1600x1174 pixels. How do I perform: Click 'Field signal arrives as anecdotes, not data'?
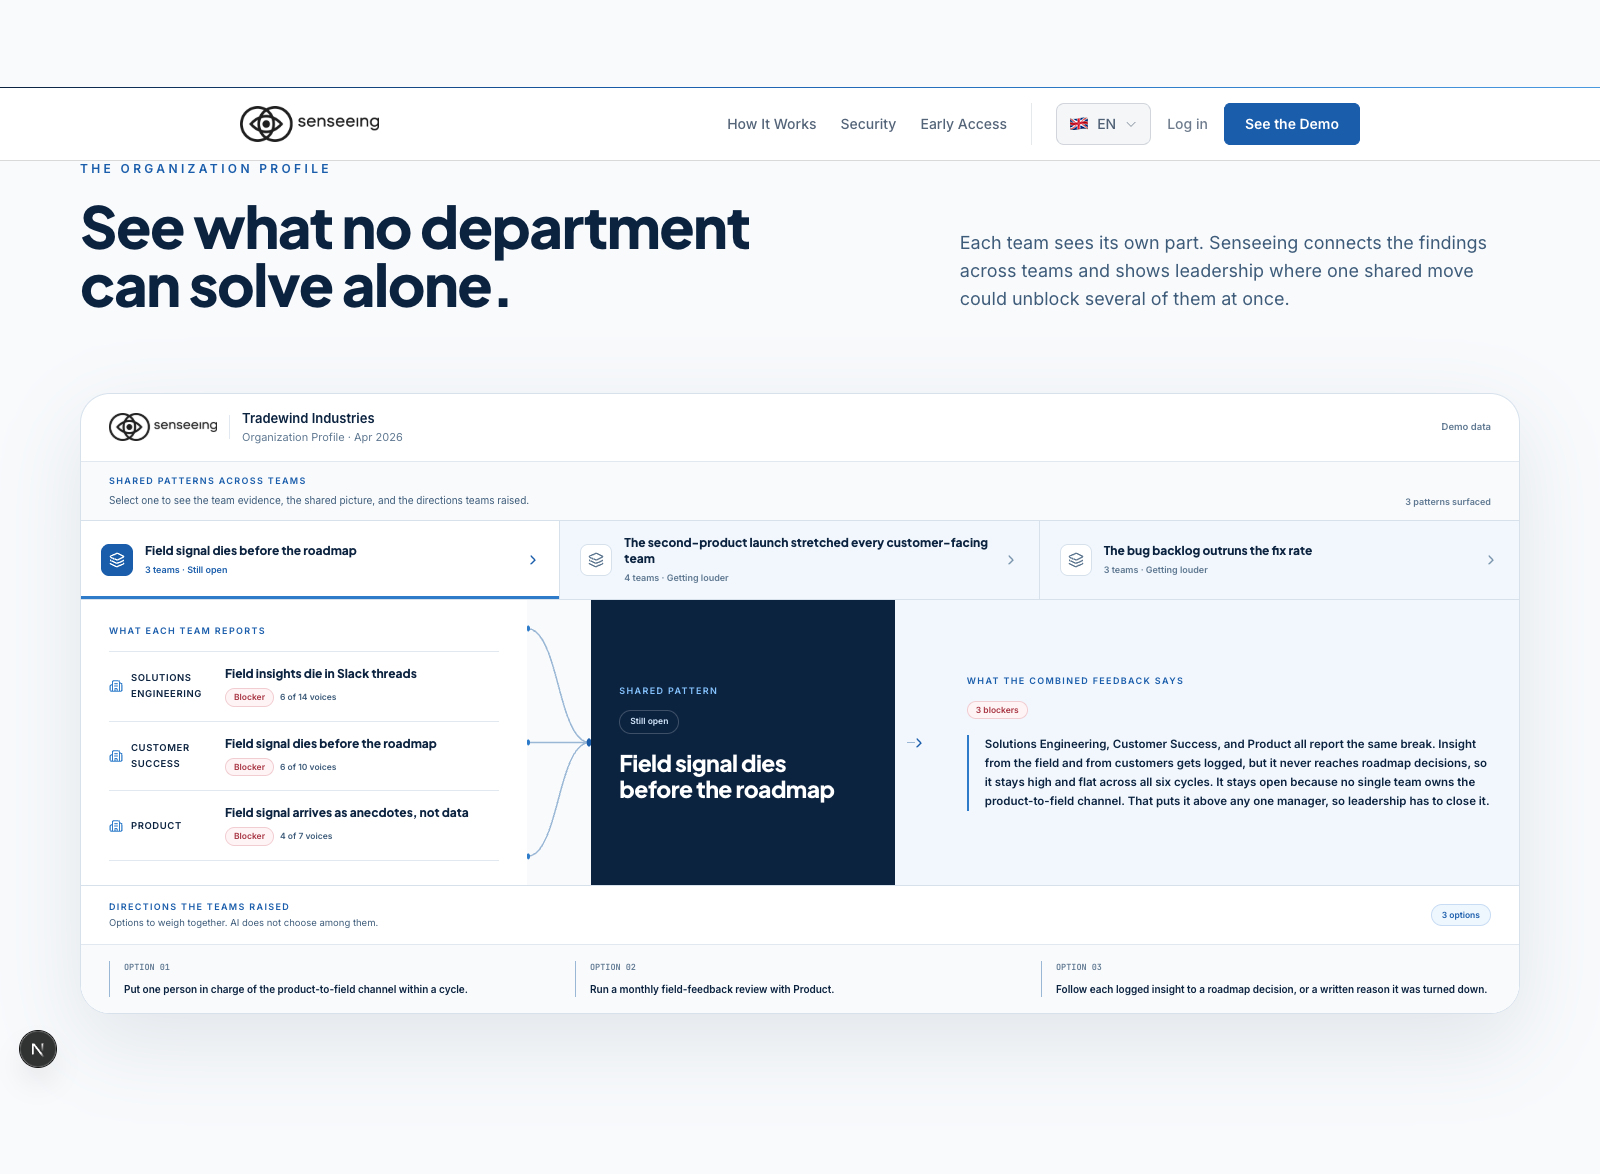pyautogui.click(x=347, y=813)
